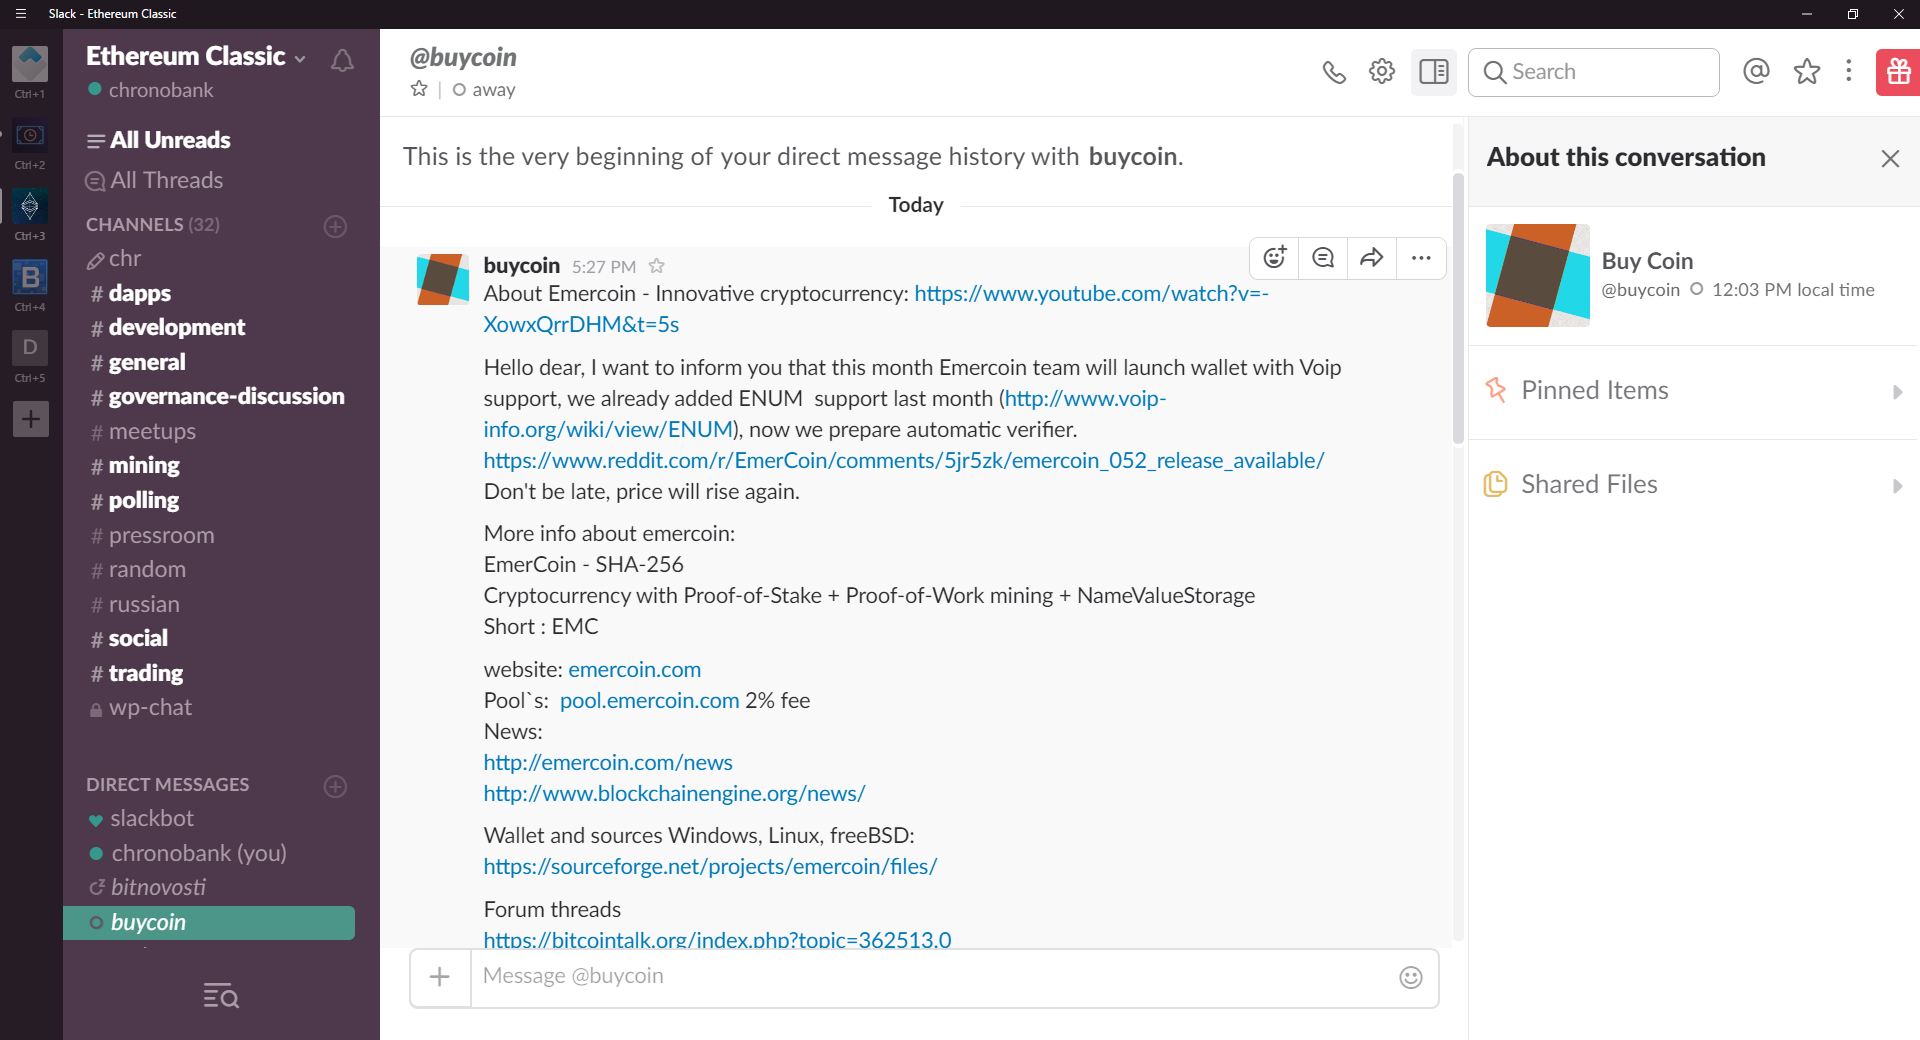Open conversation settings gear
The width and height of the screenshot is (1920, 1040).
click(1382, 72)
